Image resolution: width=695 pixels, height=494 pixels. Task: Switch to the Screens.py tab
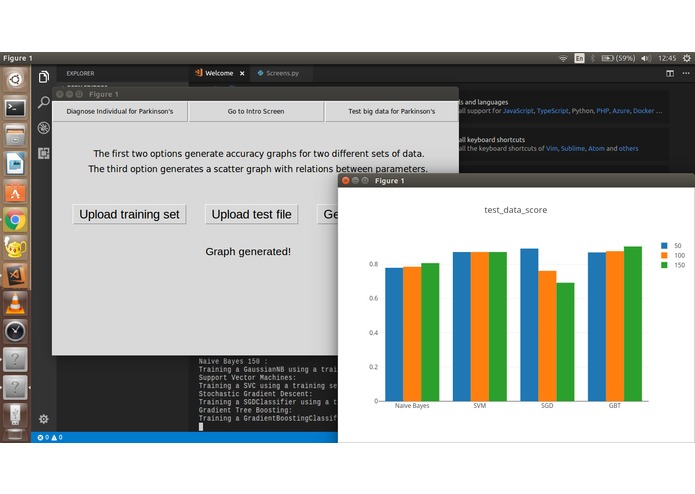coord(281,73)
